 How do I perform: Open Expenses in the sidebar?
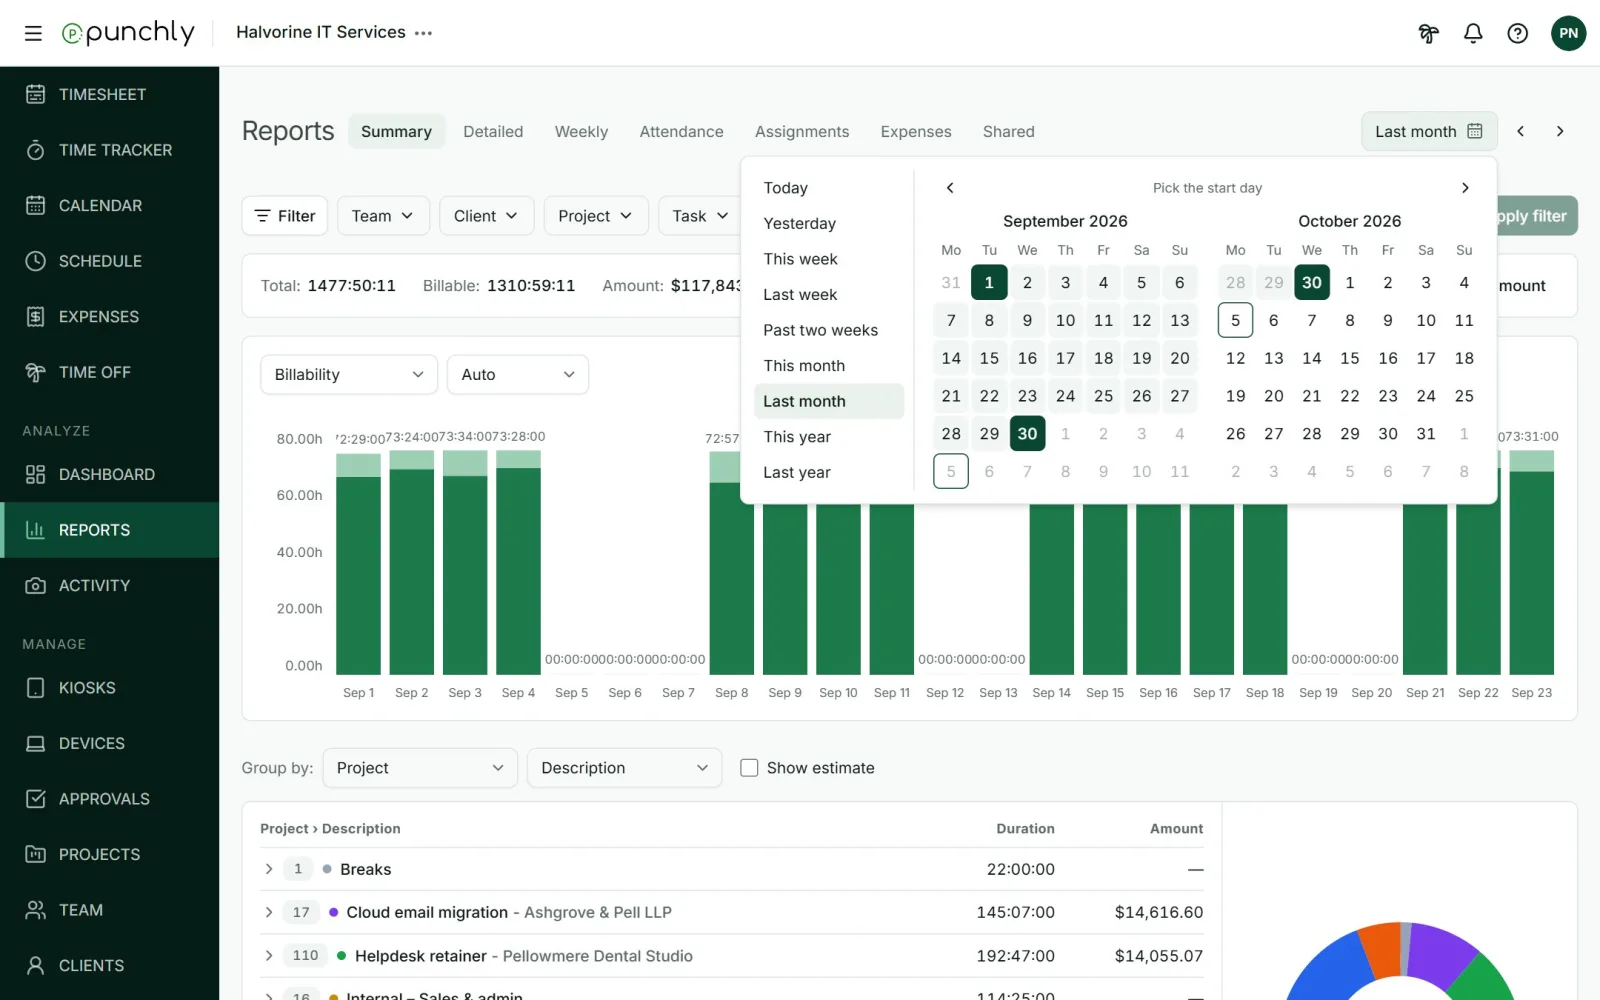point(110,316)
